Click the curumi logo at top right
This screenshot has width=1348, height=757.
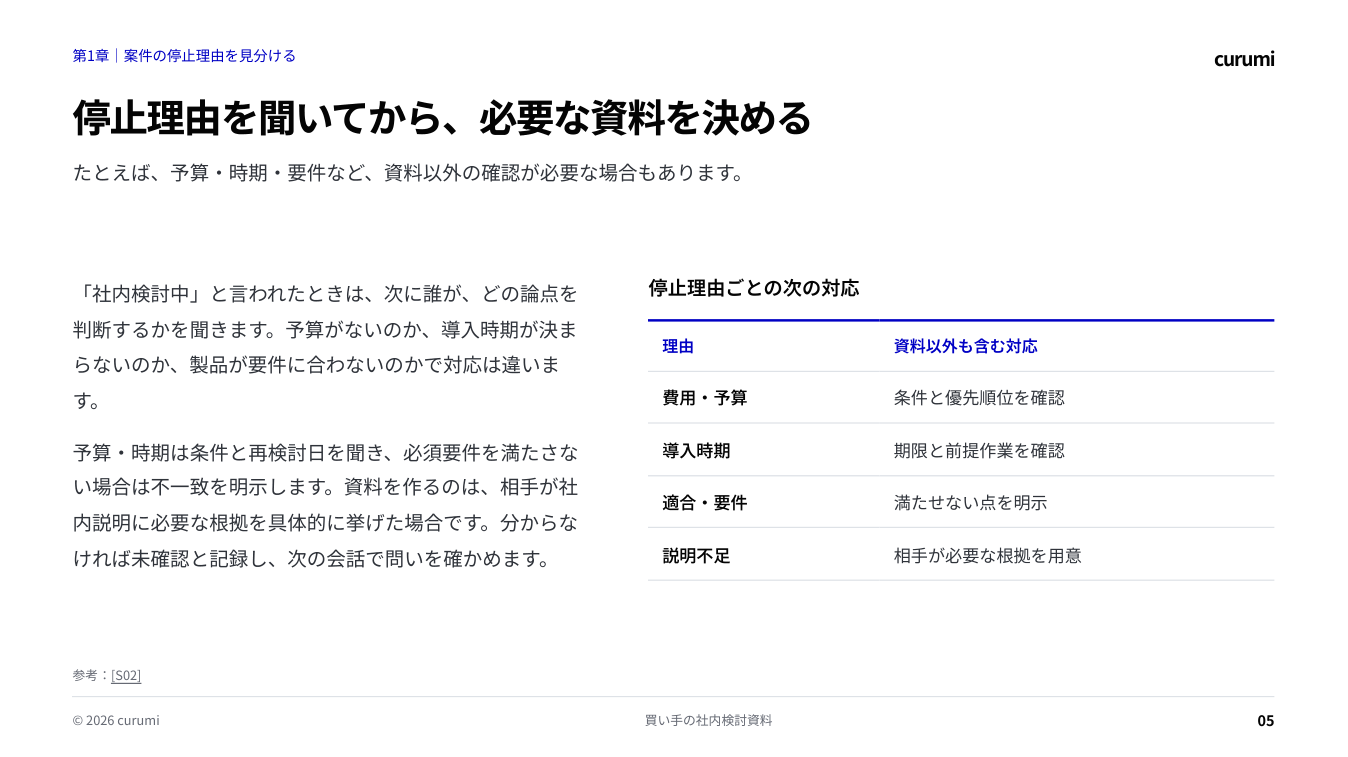(x=1244, y=59)
